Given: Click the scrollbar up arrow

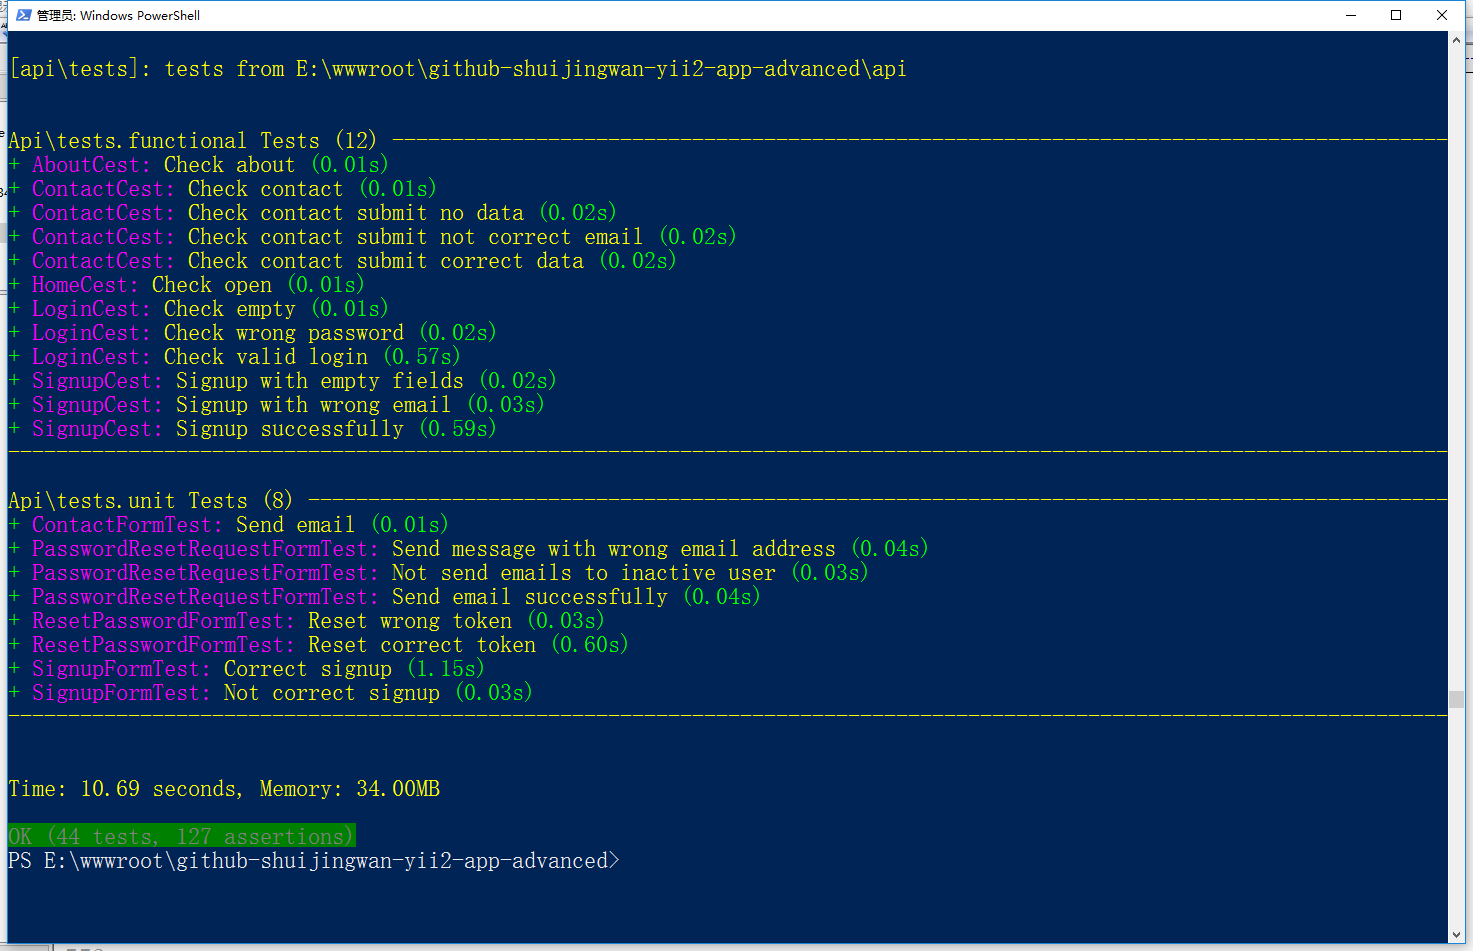Looking at the screenshot, I should (x=1456, y=40).
